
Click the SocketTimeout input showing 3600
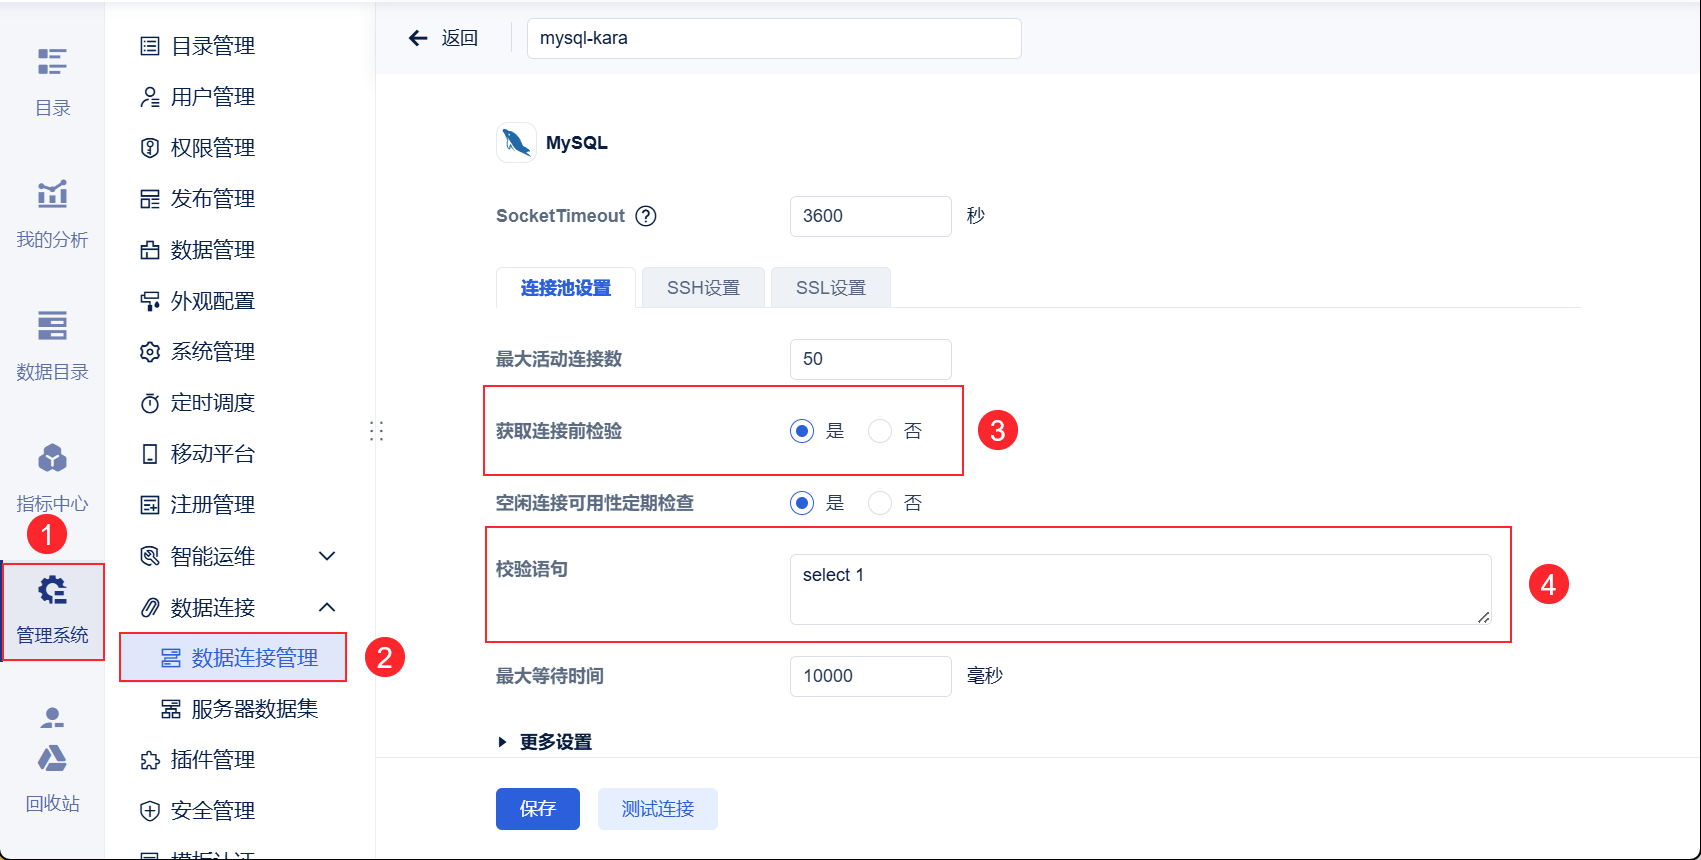pyautogui.click(x=871, y=216)
